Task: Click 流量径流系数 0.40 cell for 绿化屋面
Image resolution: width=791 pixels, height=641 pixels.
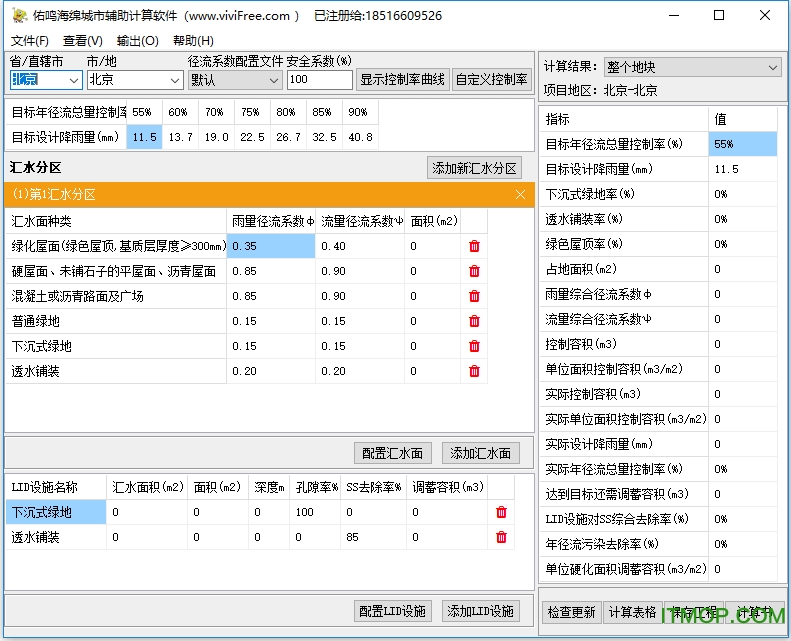Action: (360, 246)
